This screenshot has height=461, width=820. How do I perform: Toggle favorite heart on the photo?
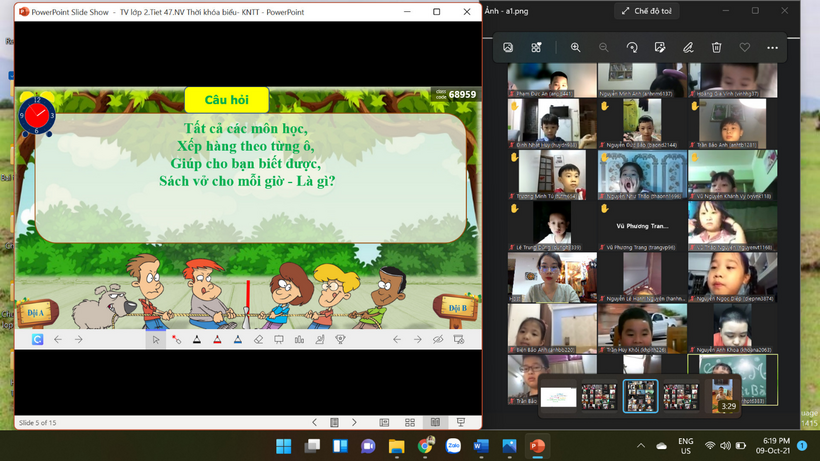point(744,47)
